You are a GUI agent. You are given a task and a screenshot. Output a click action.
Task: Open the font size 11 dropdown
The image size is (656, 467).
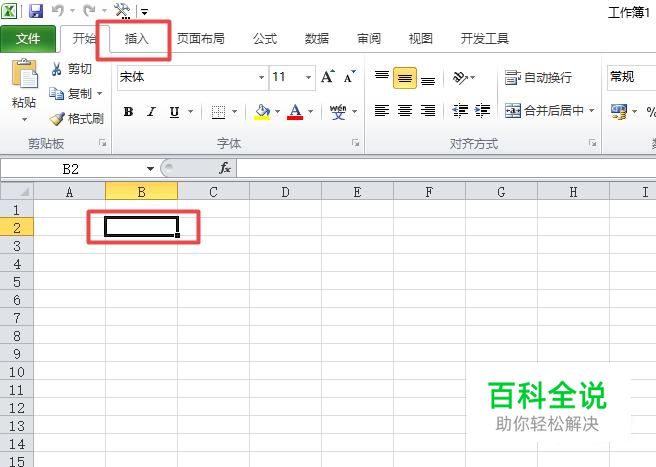pyautogui.click(x=308, y=77)
